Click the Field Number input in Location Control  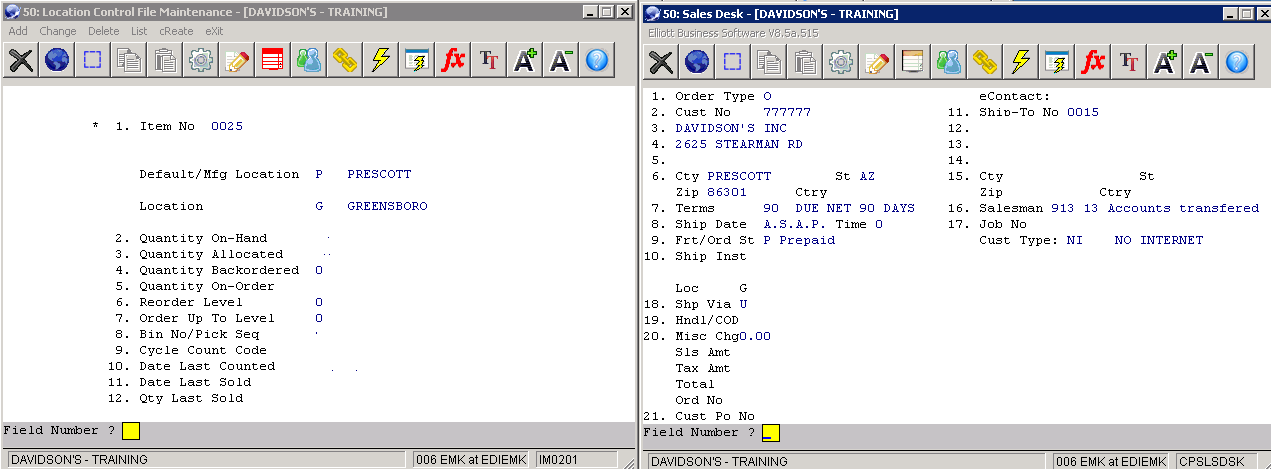coord(131,431)
